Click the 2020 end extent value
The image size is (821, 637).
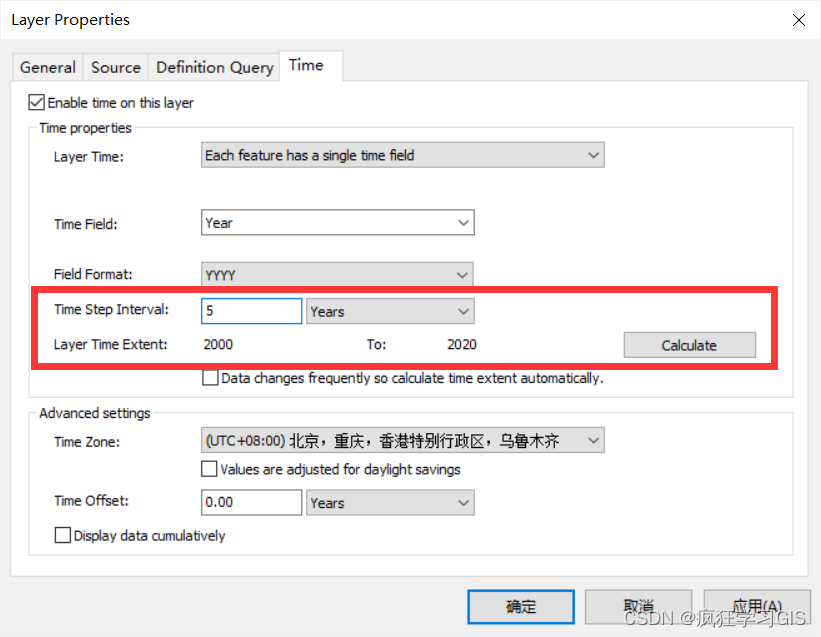coord(462,344)
